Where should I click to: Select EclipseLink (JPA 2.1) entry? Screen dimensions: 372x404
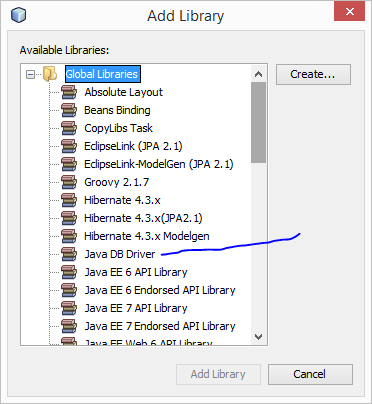coord(133,146)
